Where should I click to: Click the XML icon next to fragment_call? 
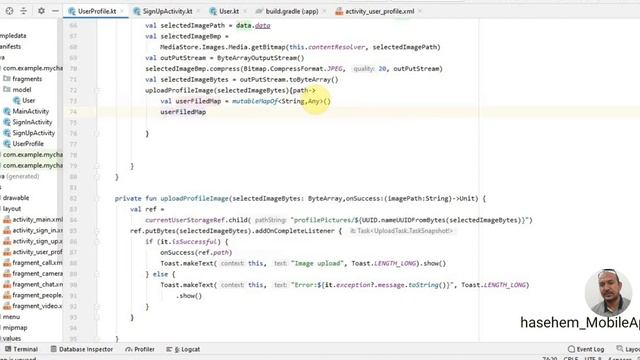pos(7,263)
